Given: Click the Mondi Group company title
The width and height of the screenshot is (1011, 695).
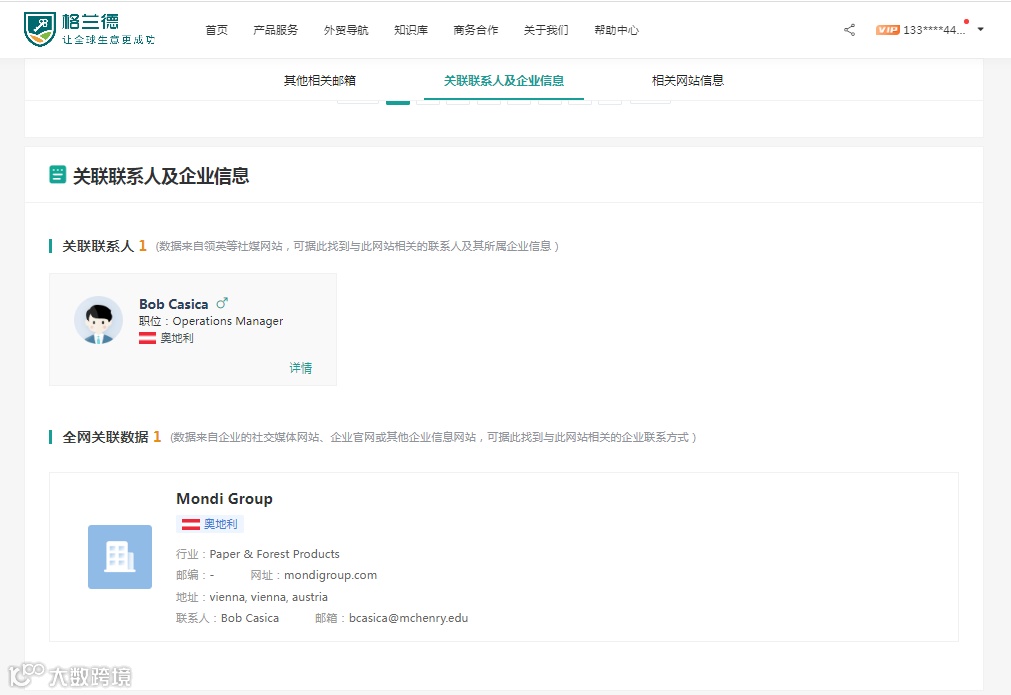Looking at the screenshot, I should 224,498.
